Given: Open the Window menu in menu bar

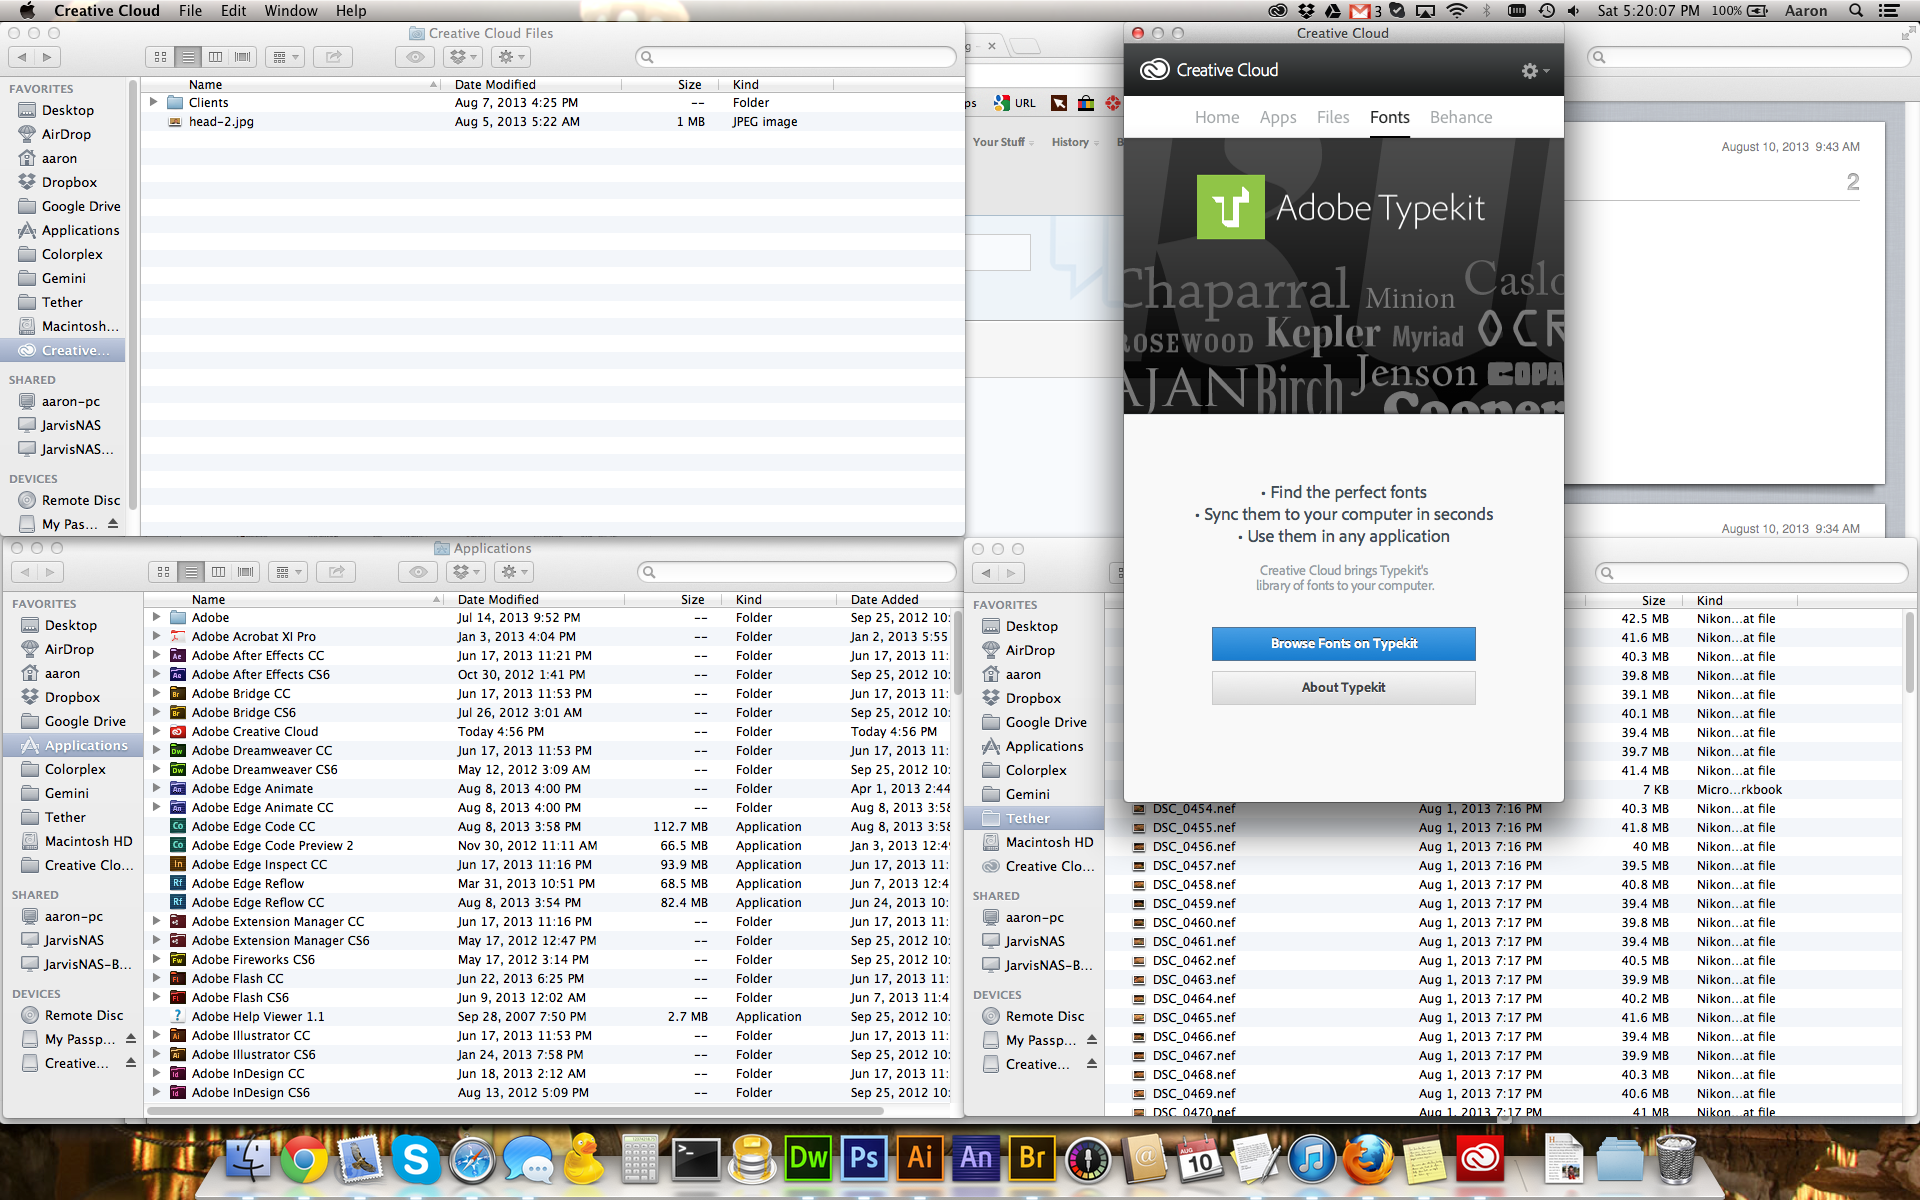Looking at the screenshot, I should (291, 11).
